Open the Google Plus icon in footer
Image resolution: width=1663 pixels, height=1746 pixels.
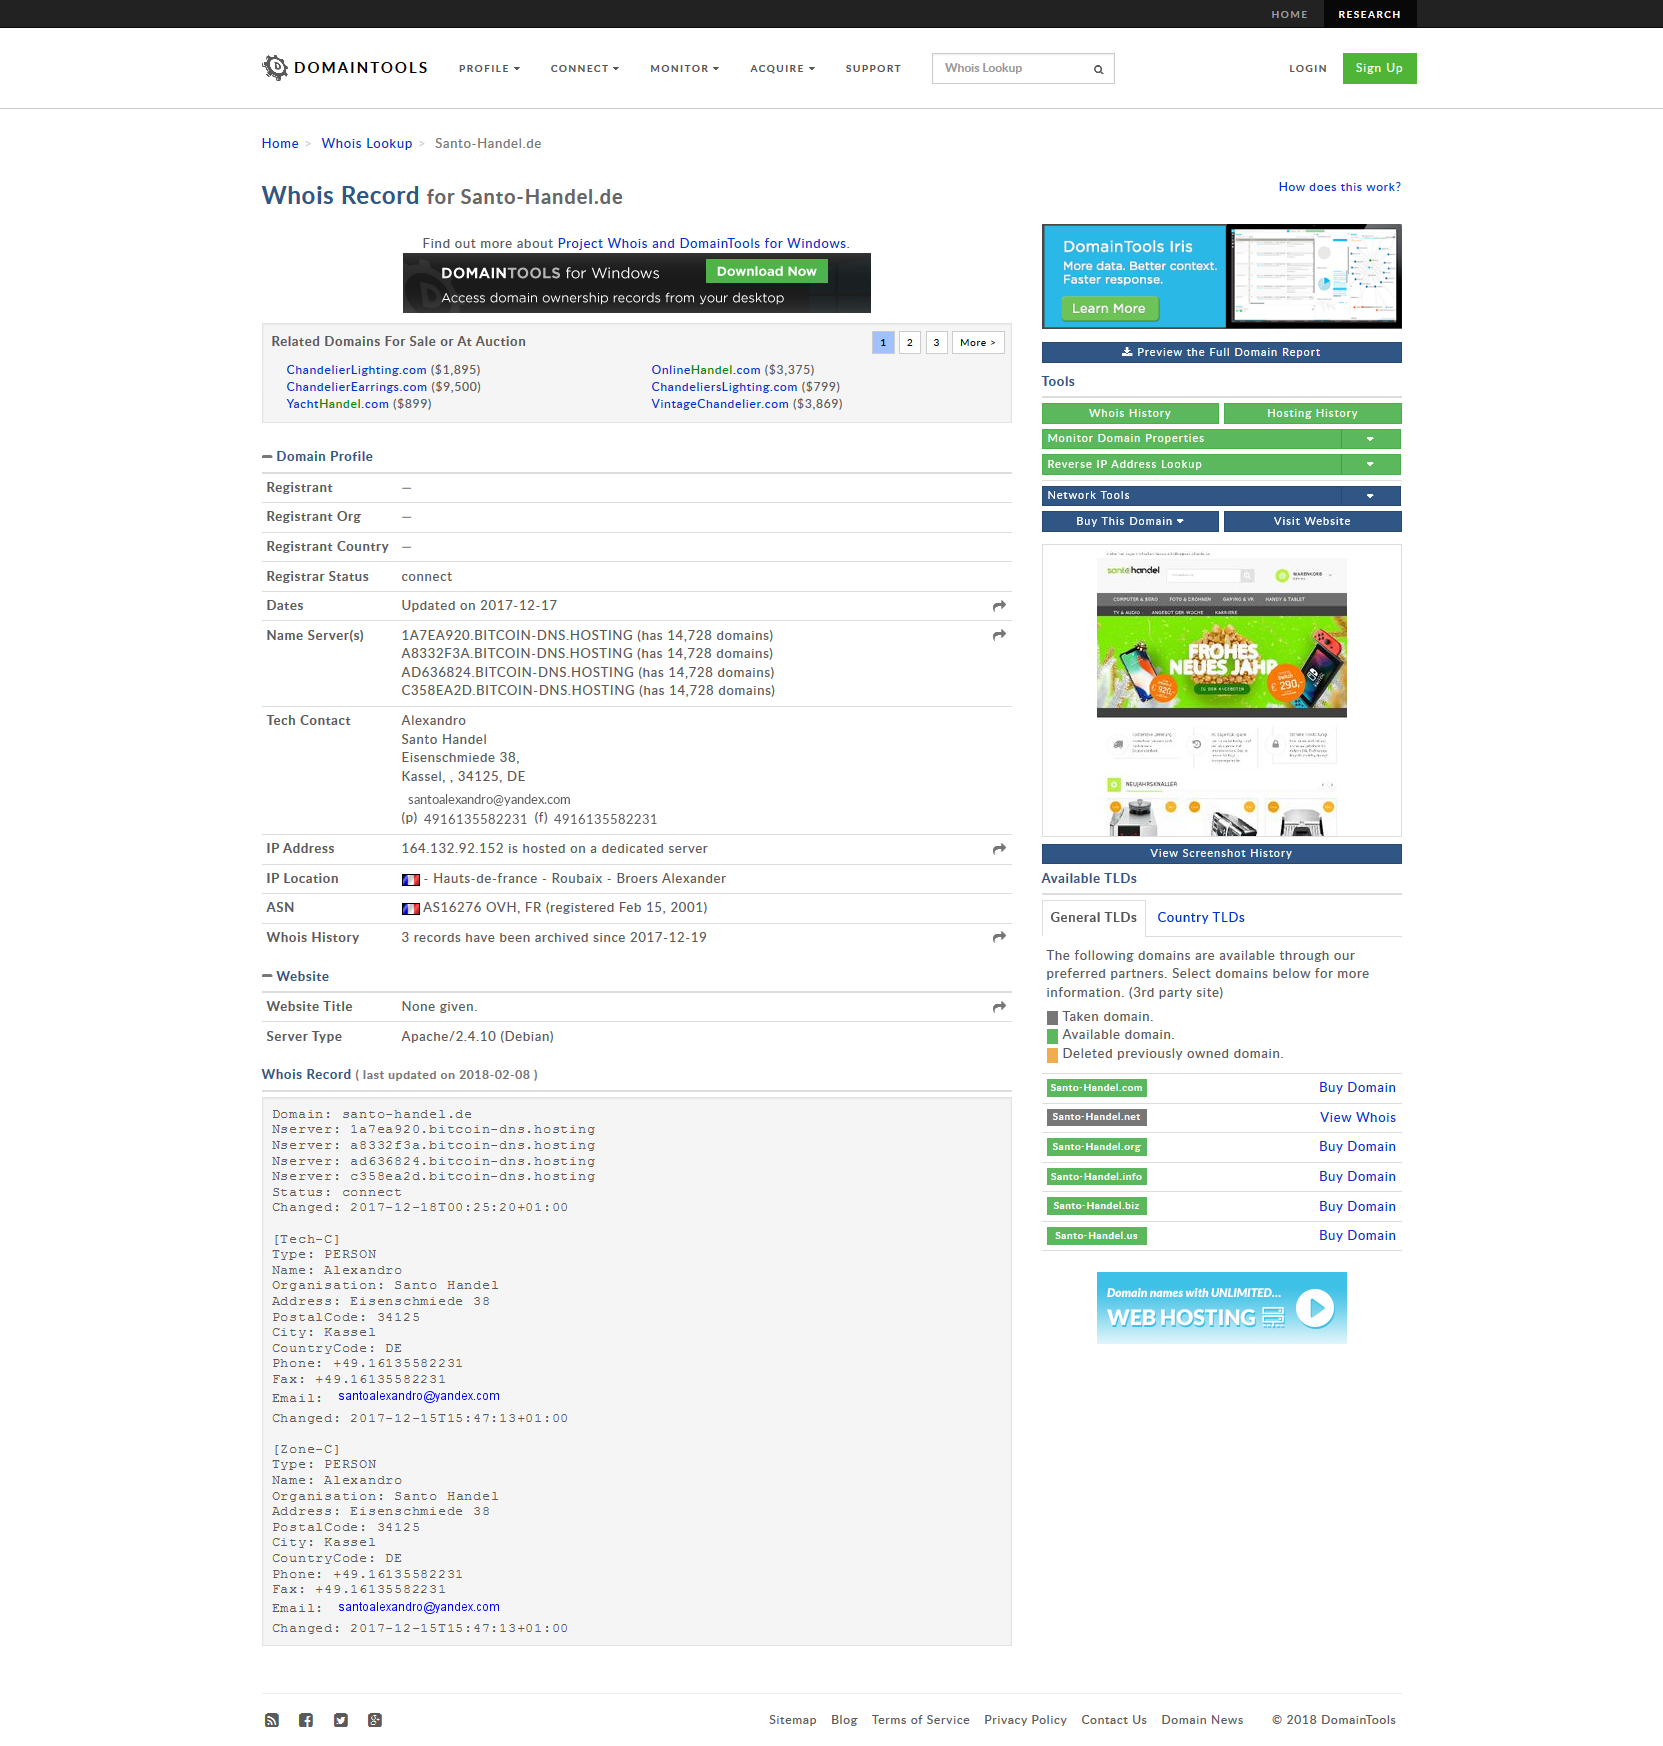pos(375,1720)
